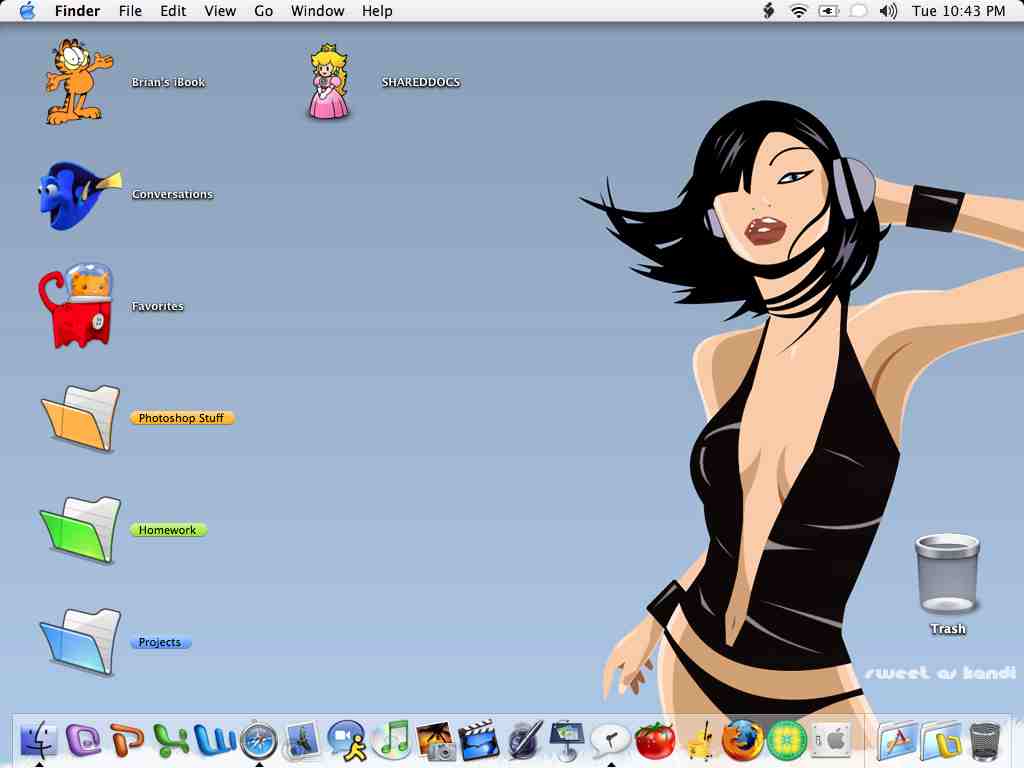Launch the yellow mop bucket Dock icon
This screenshot has height=768, width=1024.
point(699,741)
